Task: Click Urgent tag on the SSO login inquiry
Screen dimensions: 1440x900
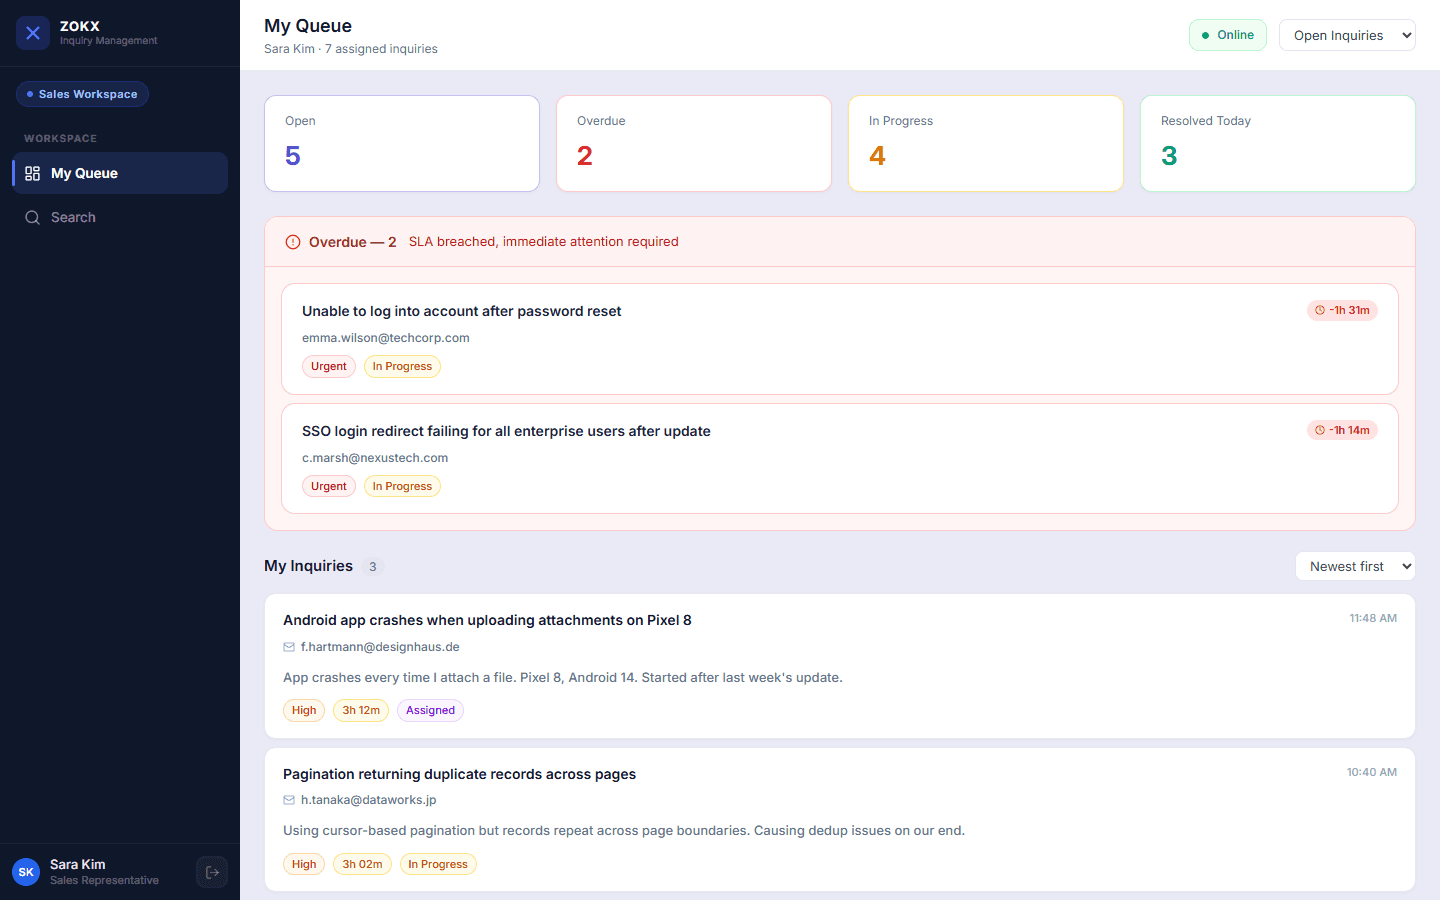Action: pyautogui.click(x=329, y=486)
